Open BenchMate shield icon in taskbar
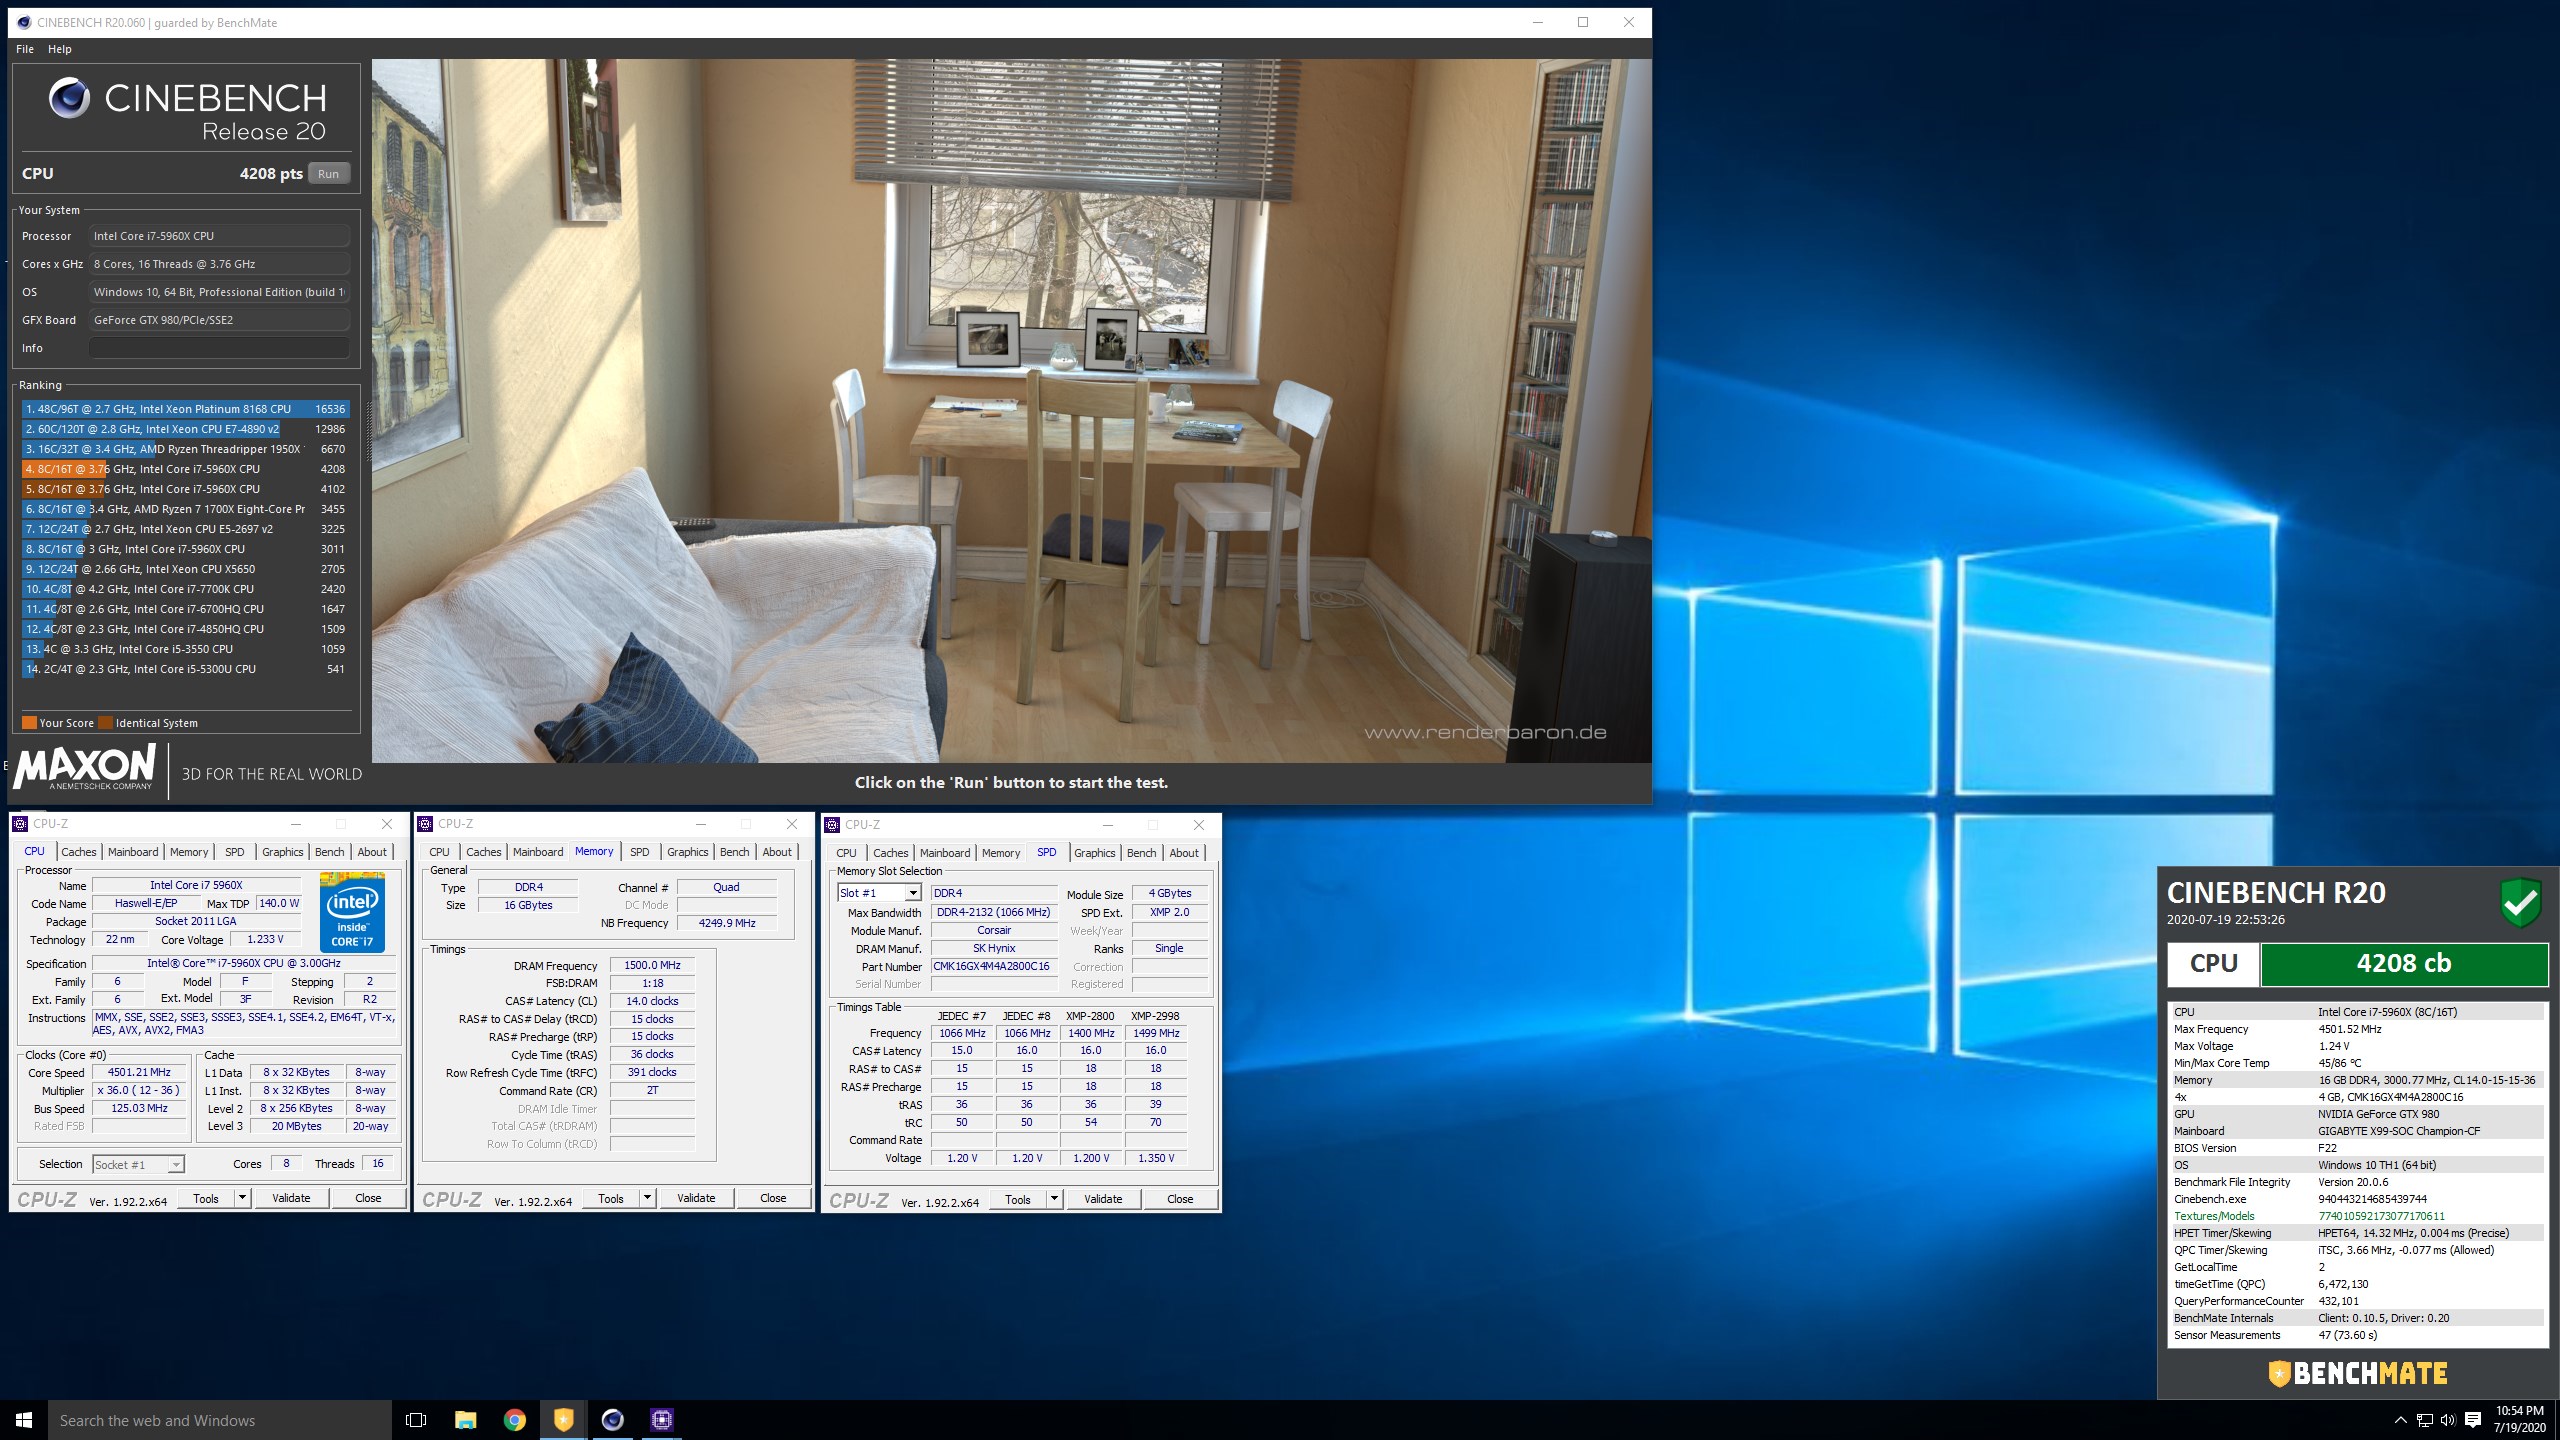The height and width of the screenshot is (1440, 2560). click(x=564, y=1420)
